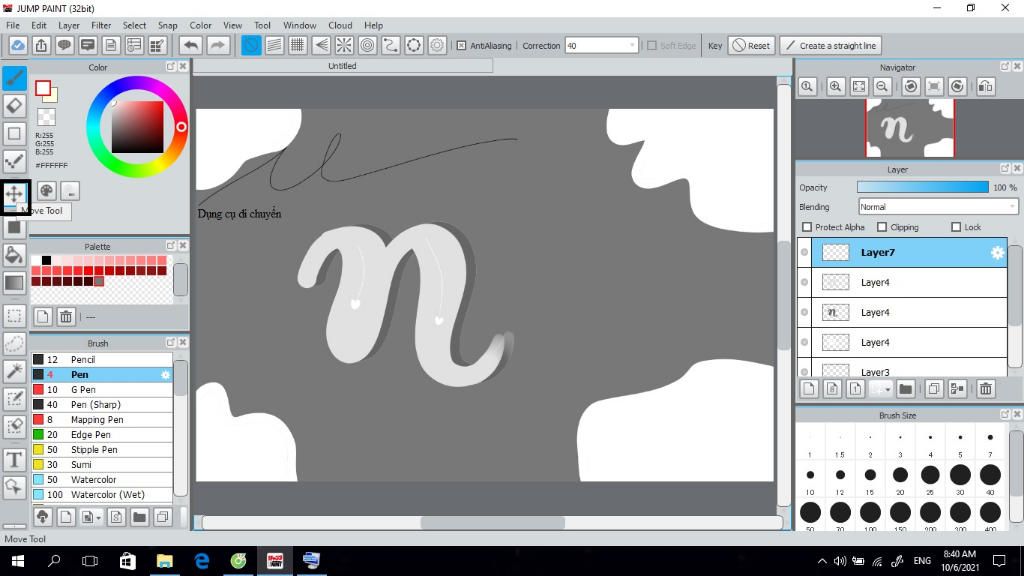Select the rectangular Select tool
Screen dimensions: 1024x576
click(14, 316)
